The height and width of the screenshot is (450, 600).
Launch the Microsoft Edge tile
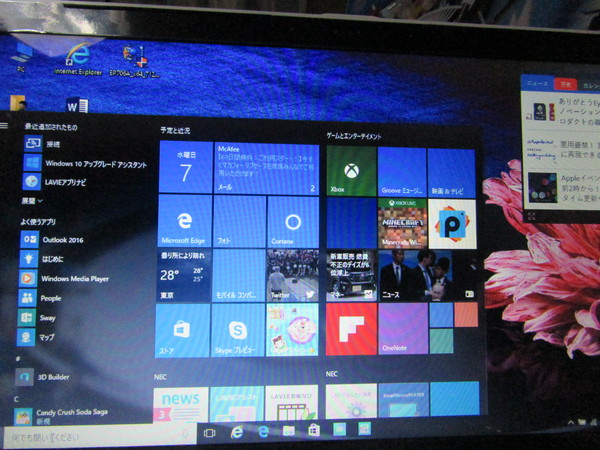pyautogui.click(x=185, y=221)
